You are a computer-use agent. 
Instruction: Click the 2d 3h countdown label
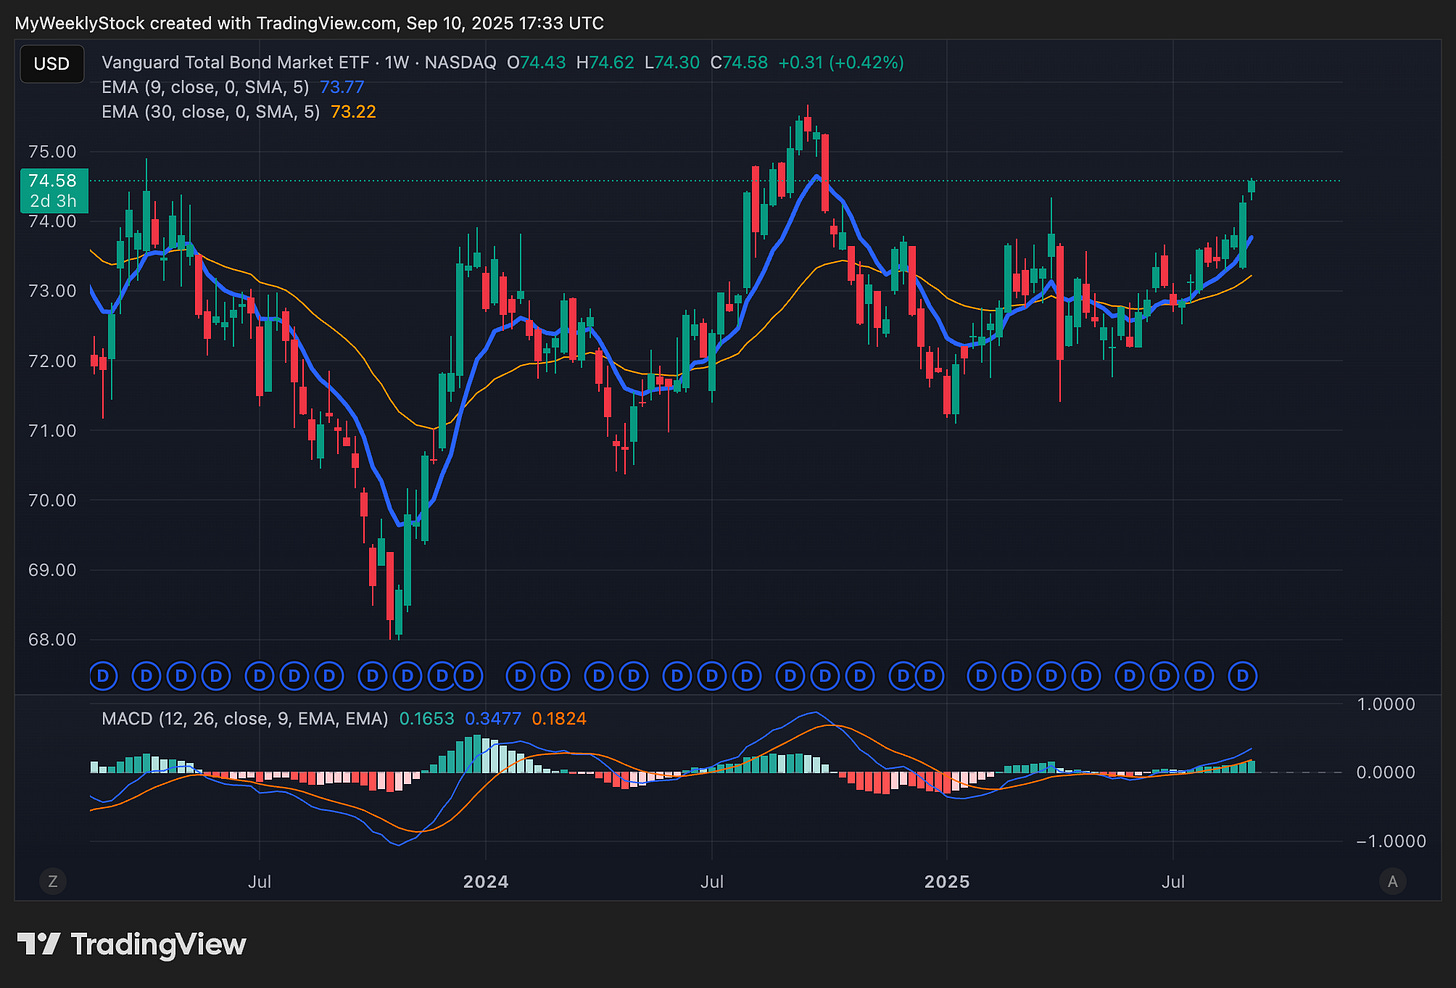(x=53, y=201)
